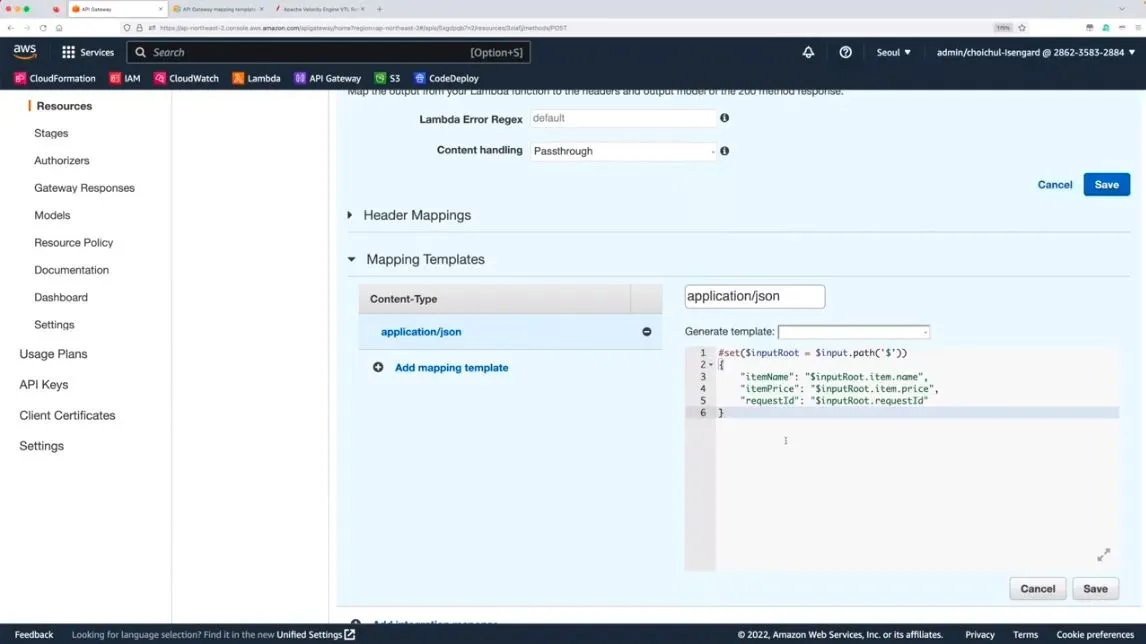This screenshot has width=1146, height=644.
Task: Open Stages in the sidebar
Action: (51, 133)
